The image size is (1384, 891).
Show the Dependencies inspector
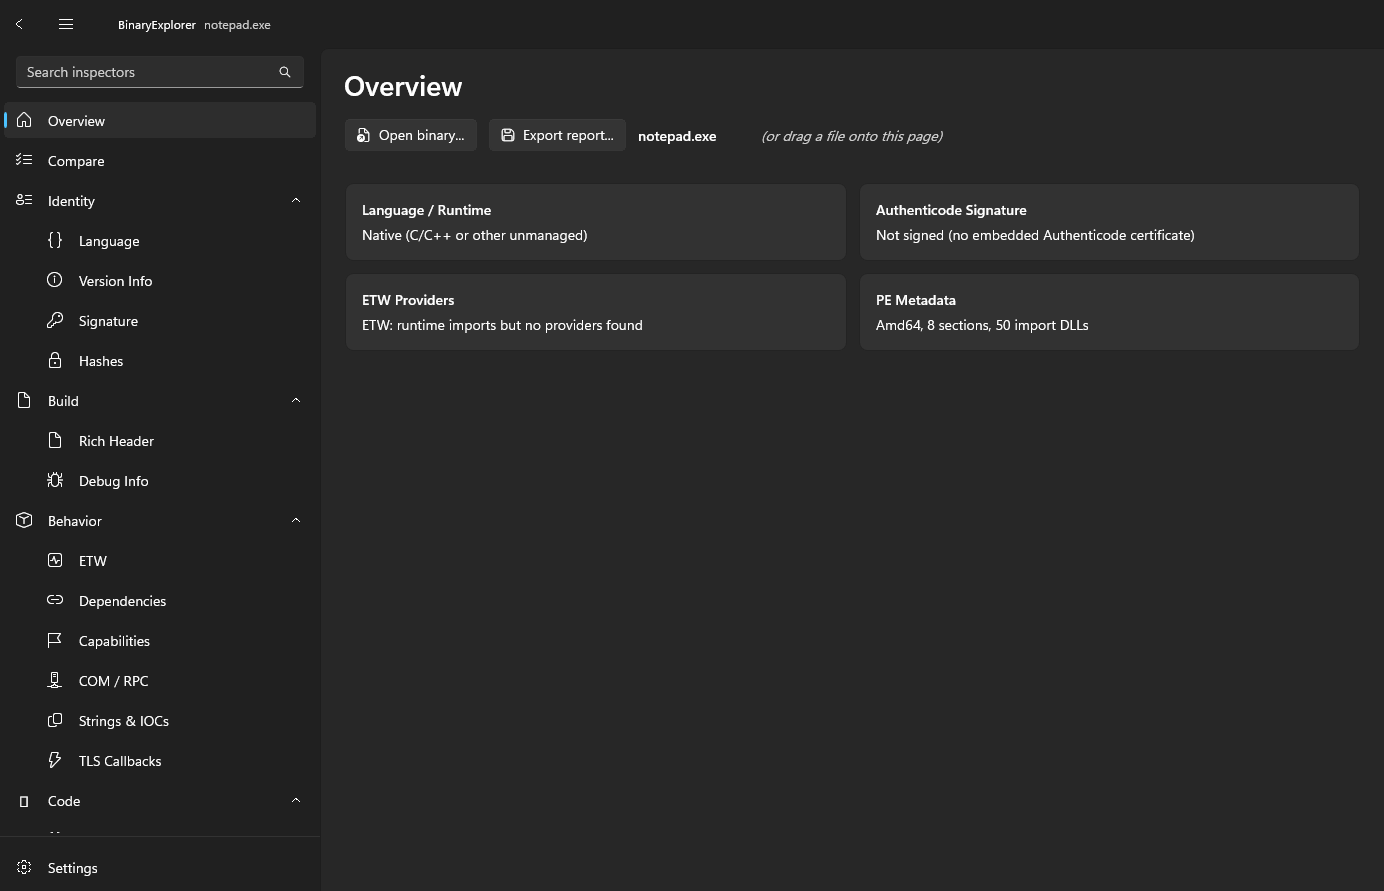(x=160, y=600)
